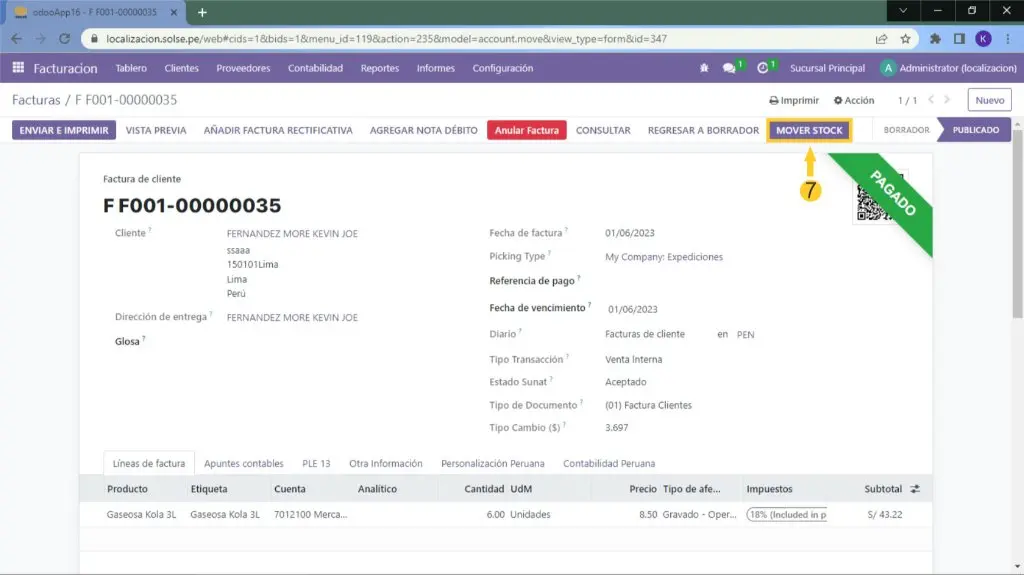
Task: Open the conversations message icon
Action: 730,68
